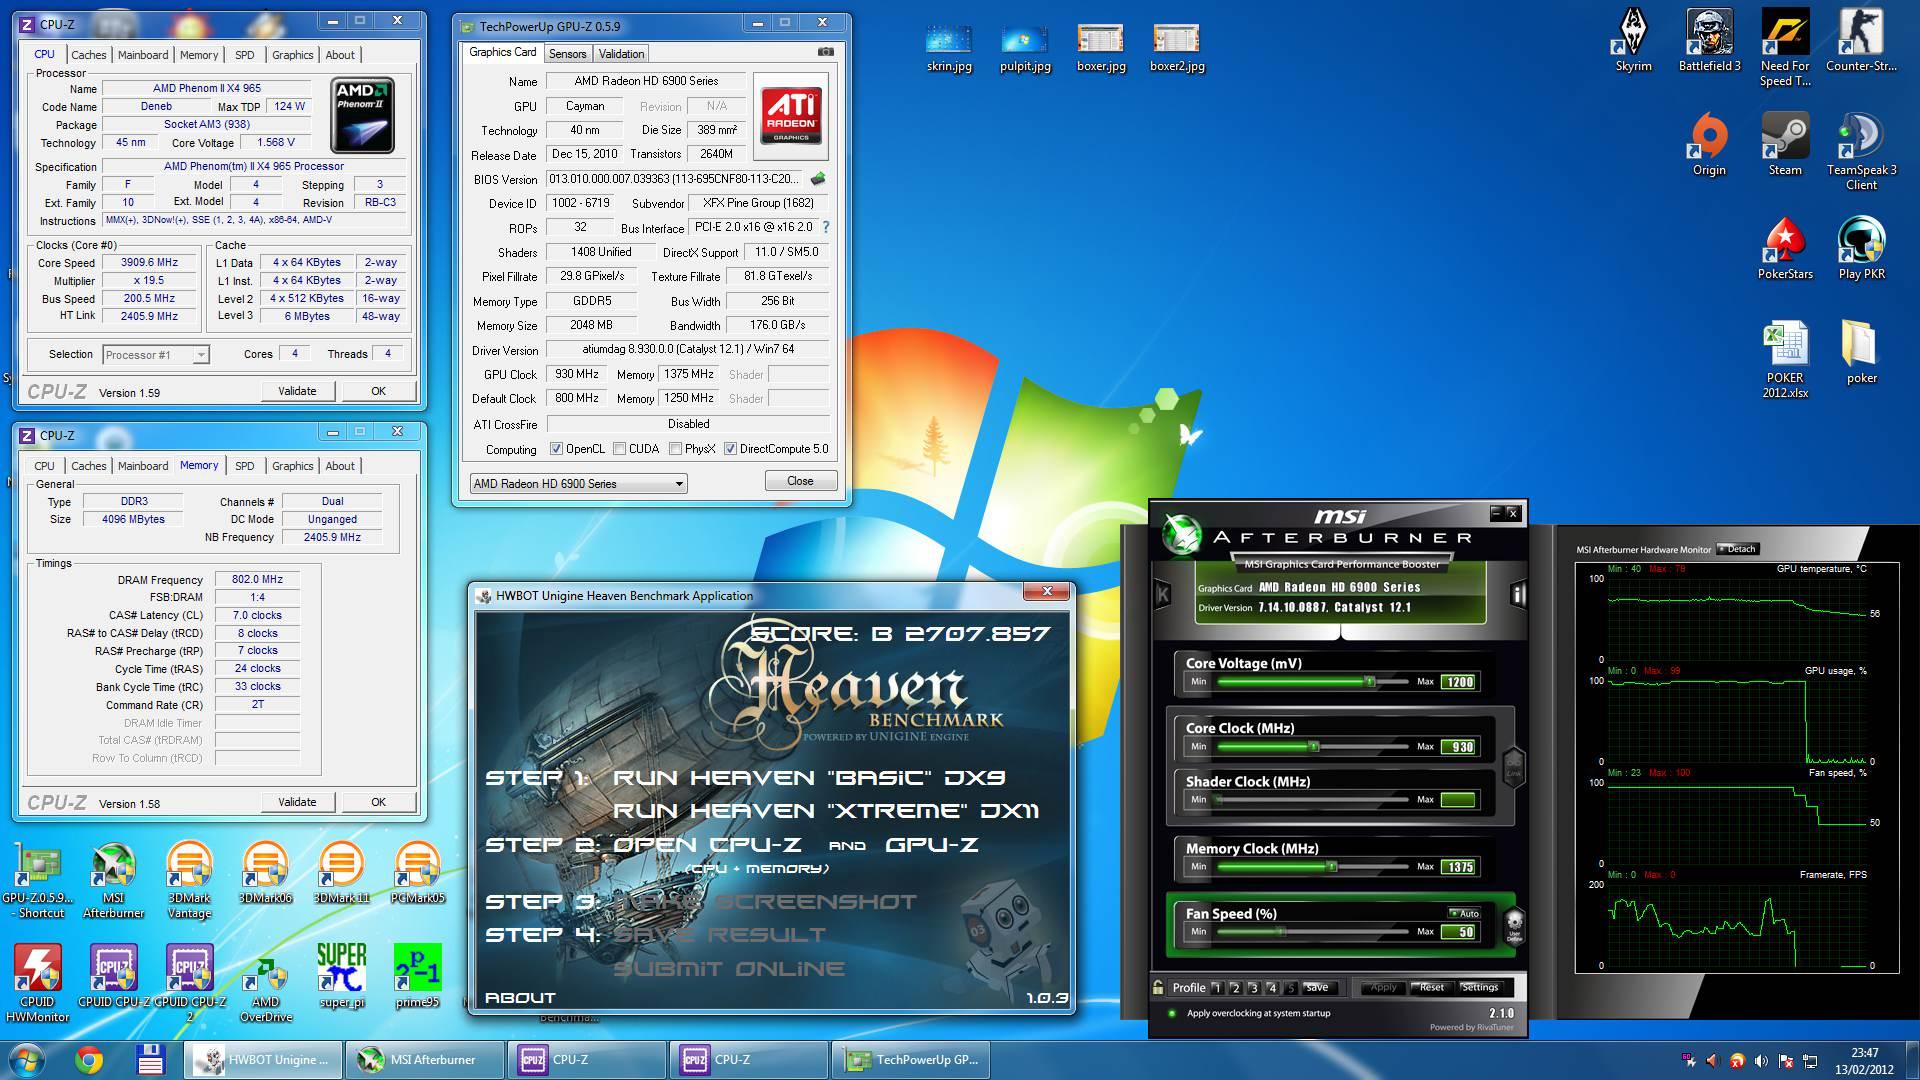This screenshot has height=1080, width=1920.
Task: Open super_pi desktop icon
Action: point(341,976)
